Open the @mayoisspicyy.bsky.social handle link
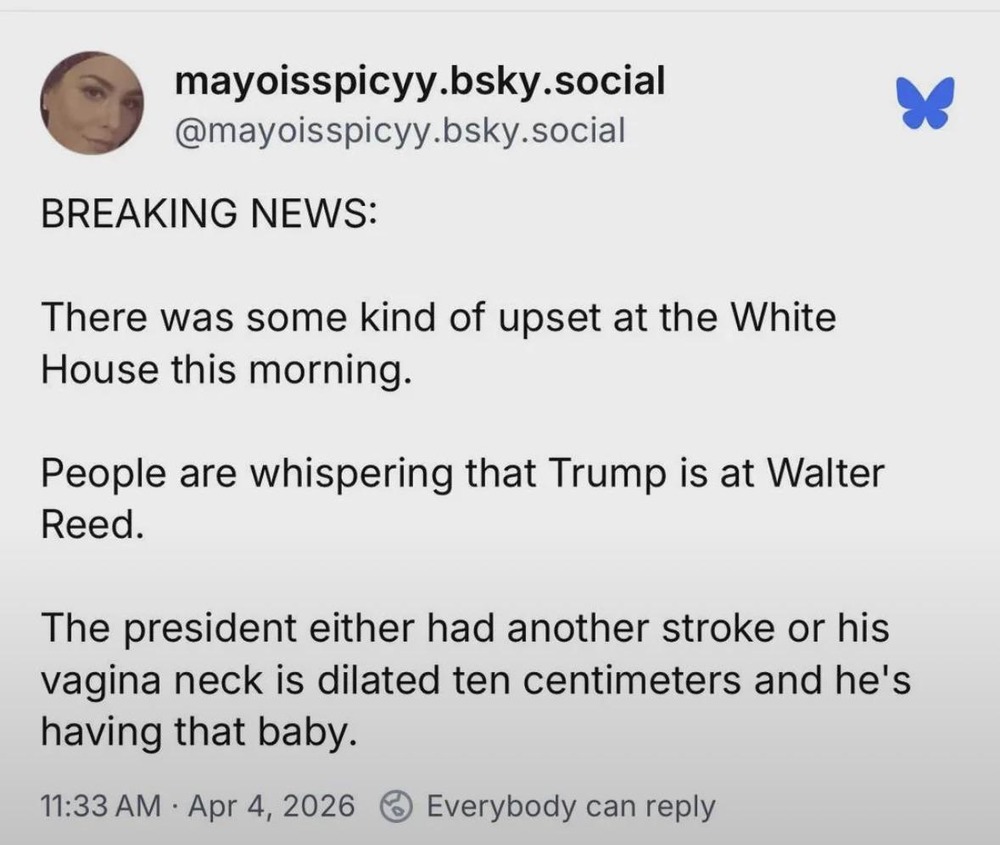 point(399,129)
